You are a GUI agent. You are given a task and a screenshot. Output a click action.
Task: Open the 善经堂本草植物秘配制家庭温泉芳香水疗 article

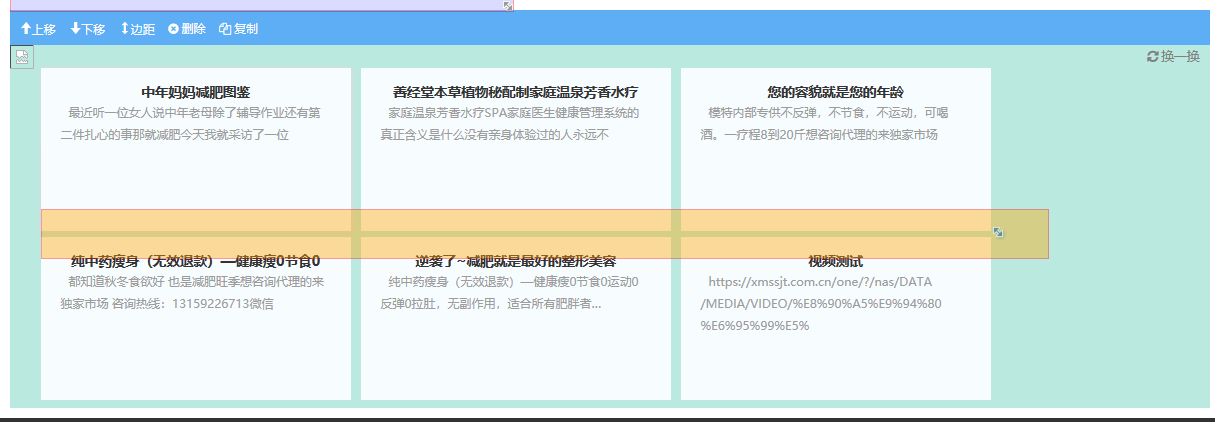pos(515,92)
